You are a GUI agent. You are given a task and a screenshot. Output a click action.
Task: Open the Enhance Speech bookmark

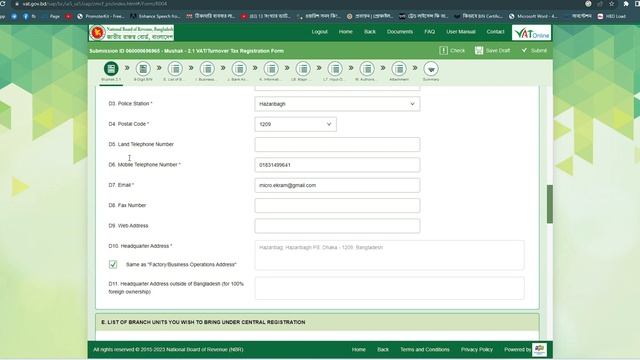tap(155, 16)
